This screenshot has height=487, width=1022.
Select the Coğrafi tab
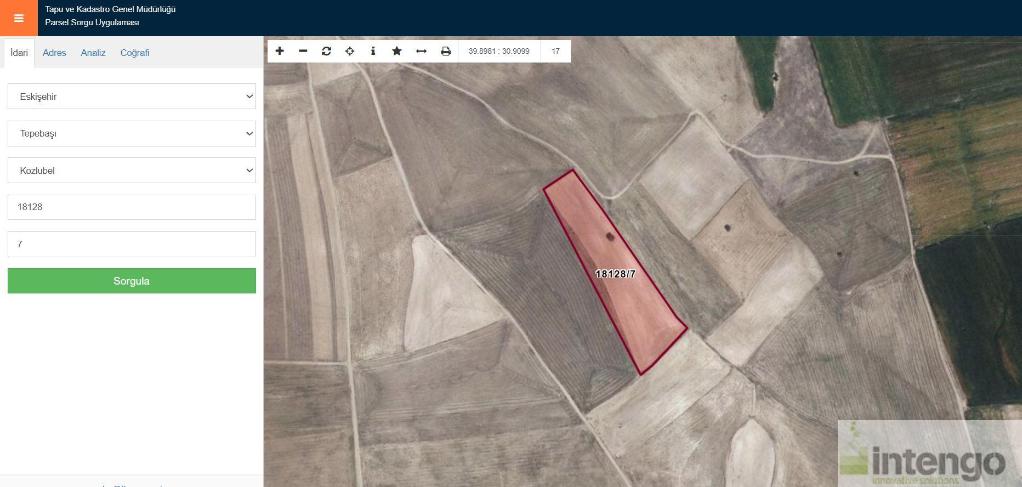[x=135, y=53]
